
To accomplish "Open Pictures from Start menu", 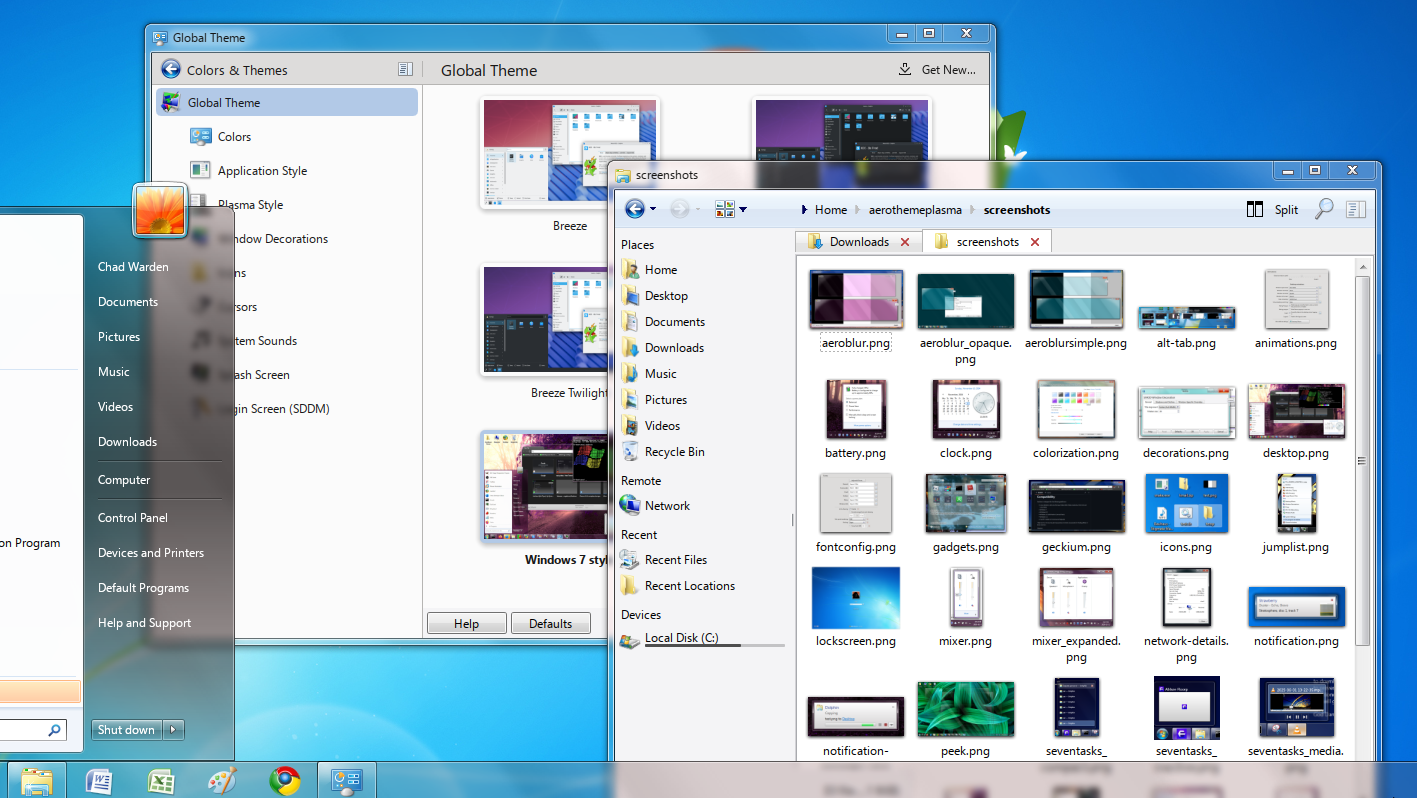I will (119, 337).
